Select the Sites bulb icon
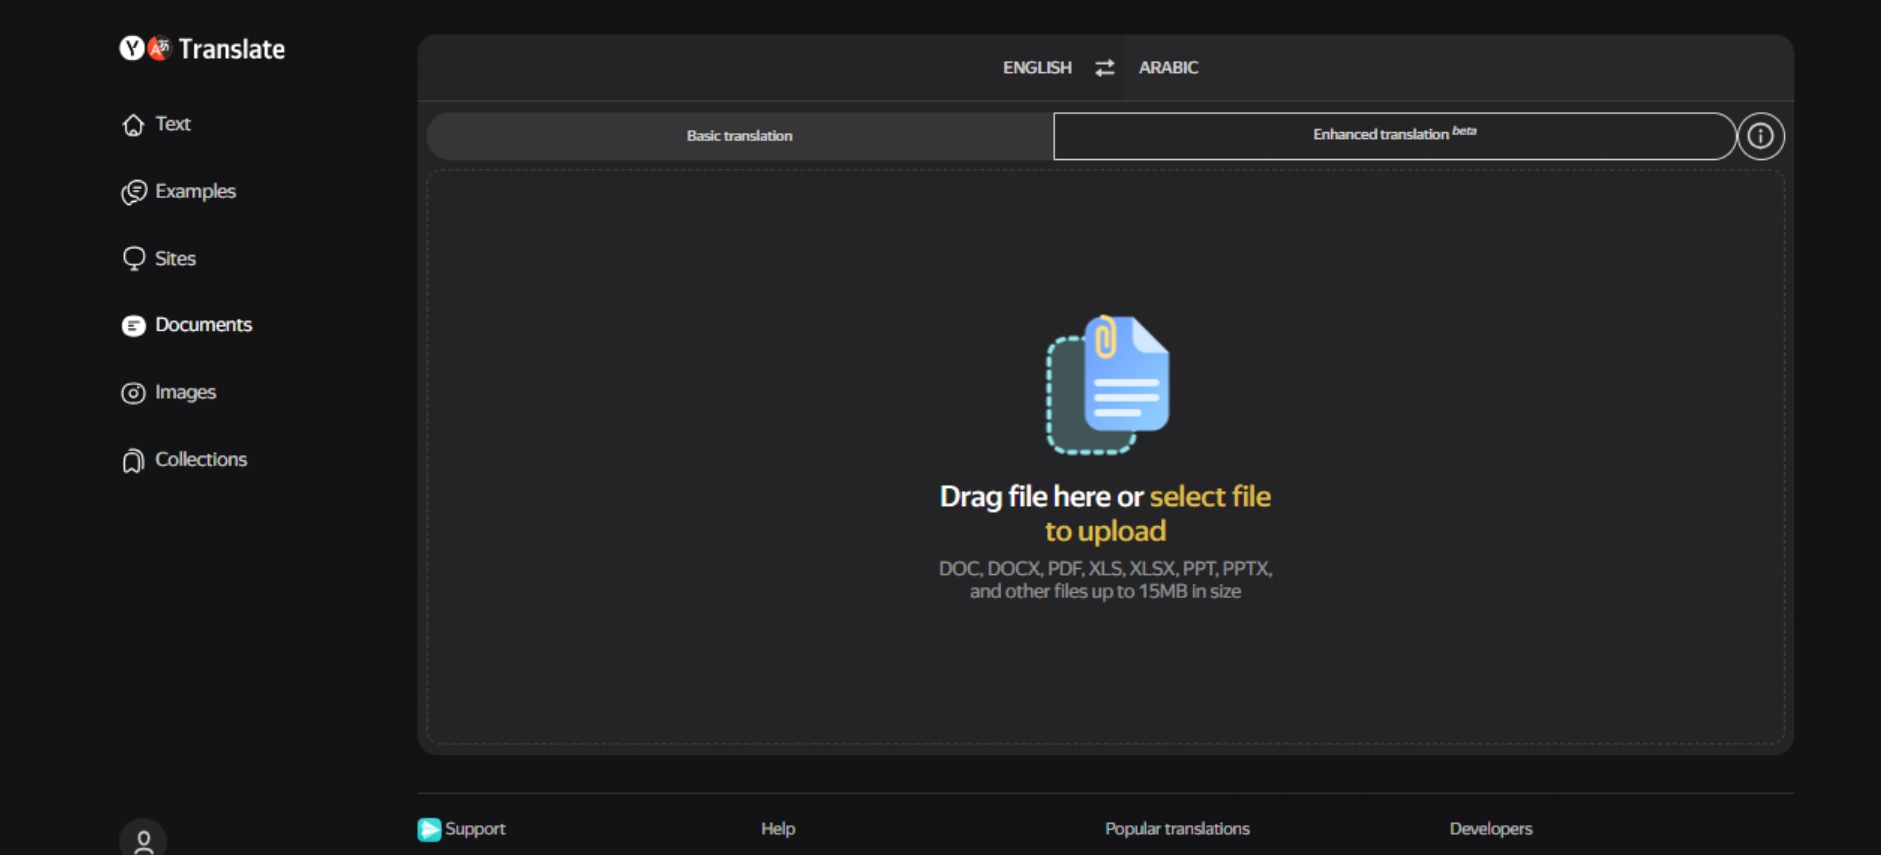This screenshot has width=1881, height=855. (x=133, y=259)
